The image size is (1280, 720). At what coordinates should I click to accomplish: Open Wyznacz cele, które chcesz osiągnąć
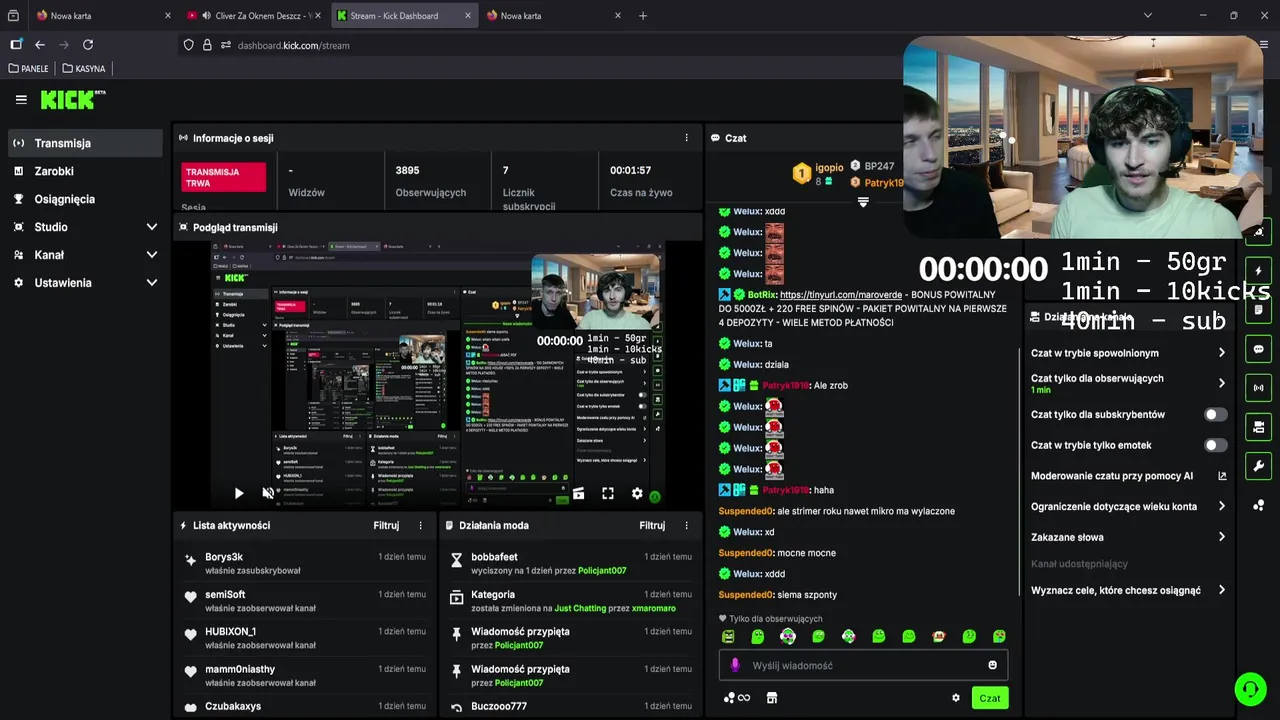1129,590
